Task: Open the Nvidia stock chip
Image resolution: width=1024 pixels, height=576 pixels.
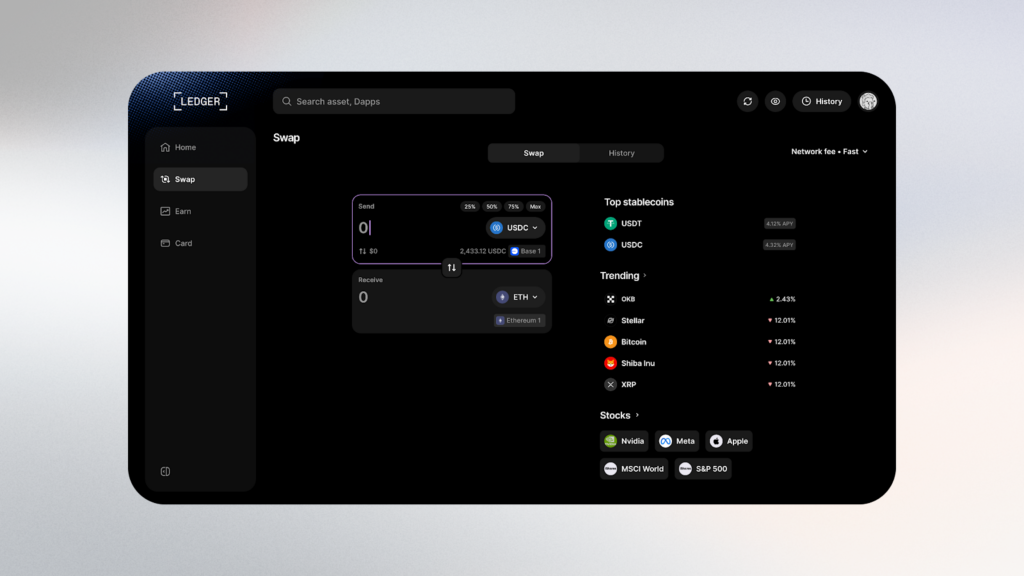Action: 624,441
